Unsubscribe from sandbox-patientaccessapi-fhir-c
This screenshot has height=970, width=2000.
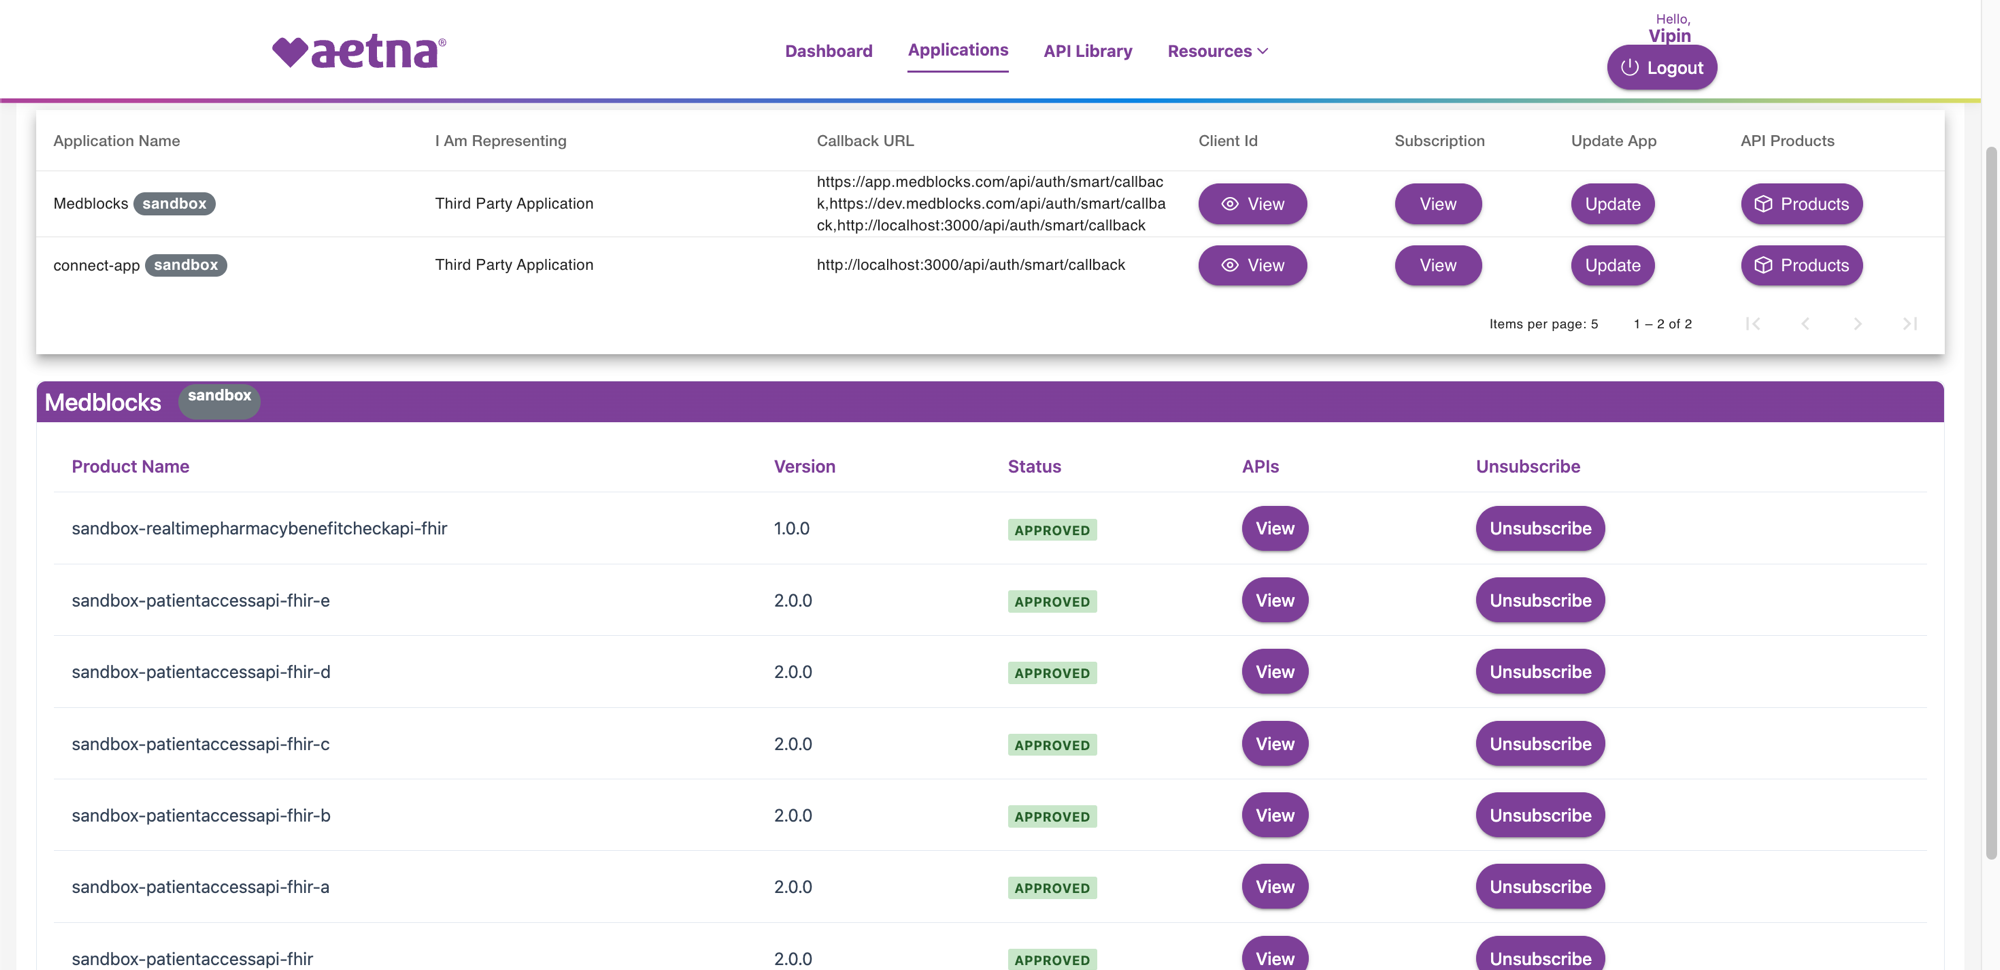coord(1540,744)
